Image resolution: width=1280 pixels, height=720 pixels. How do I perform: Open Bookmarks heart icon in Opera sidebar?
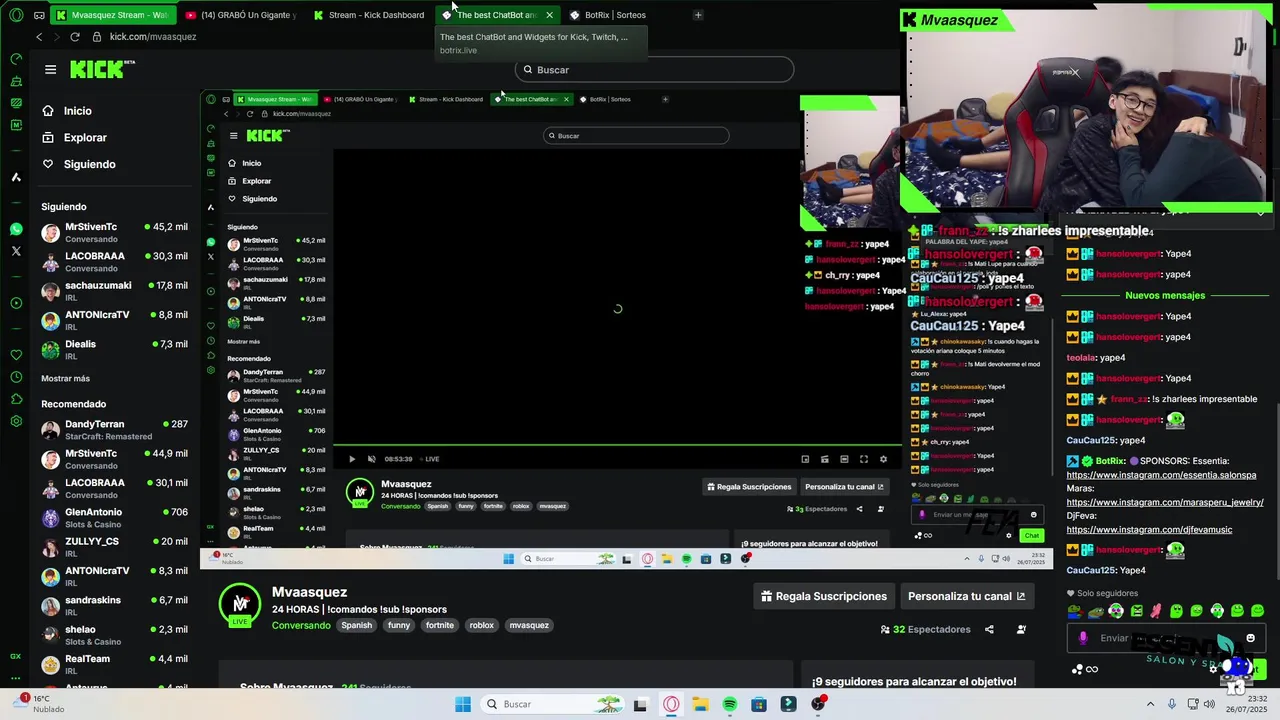point(16,355)
